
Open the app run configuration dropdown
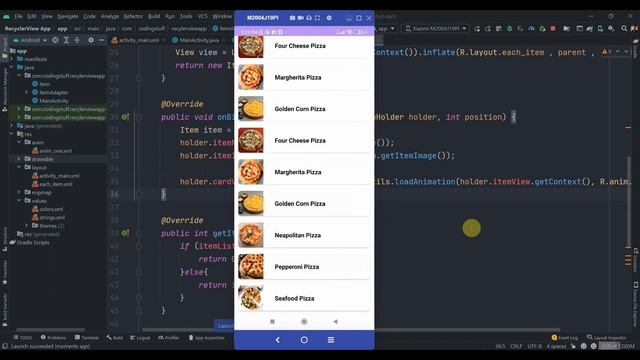386,28
